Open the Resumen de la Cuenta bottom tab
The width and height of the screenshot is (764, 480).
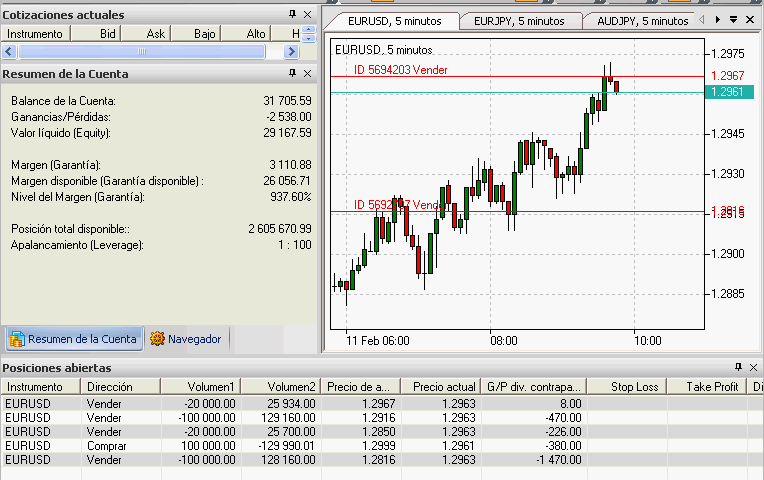[75, 339]
